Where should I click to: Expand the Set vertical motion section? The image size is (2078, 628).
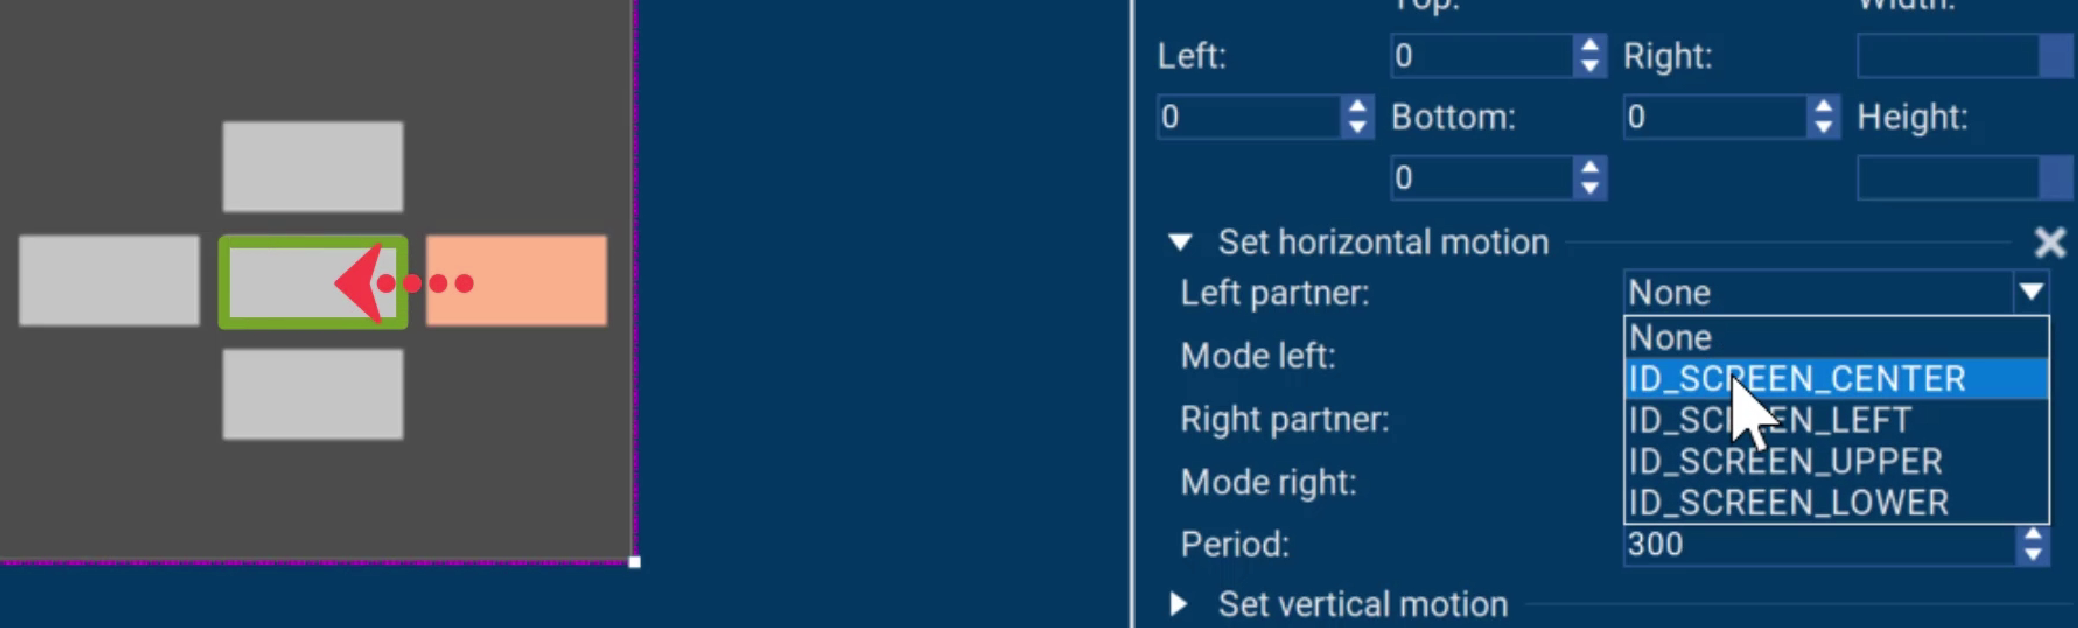click(1179, 604)
